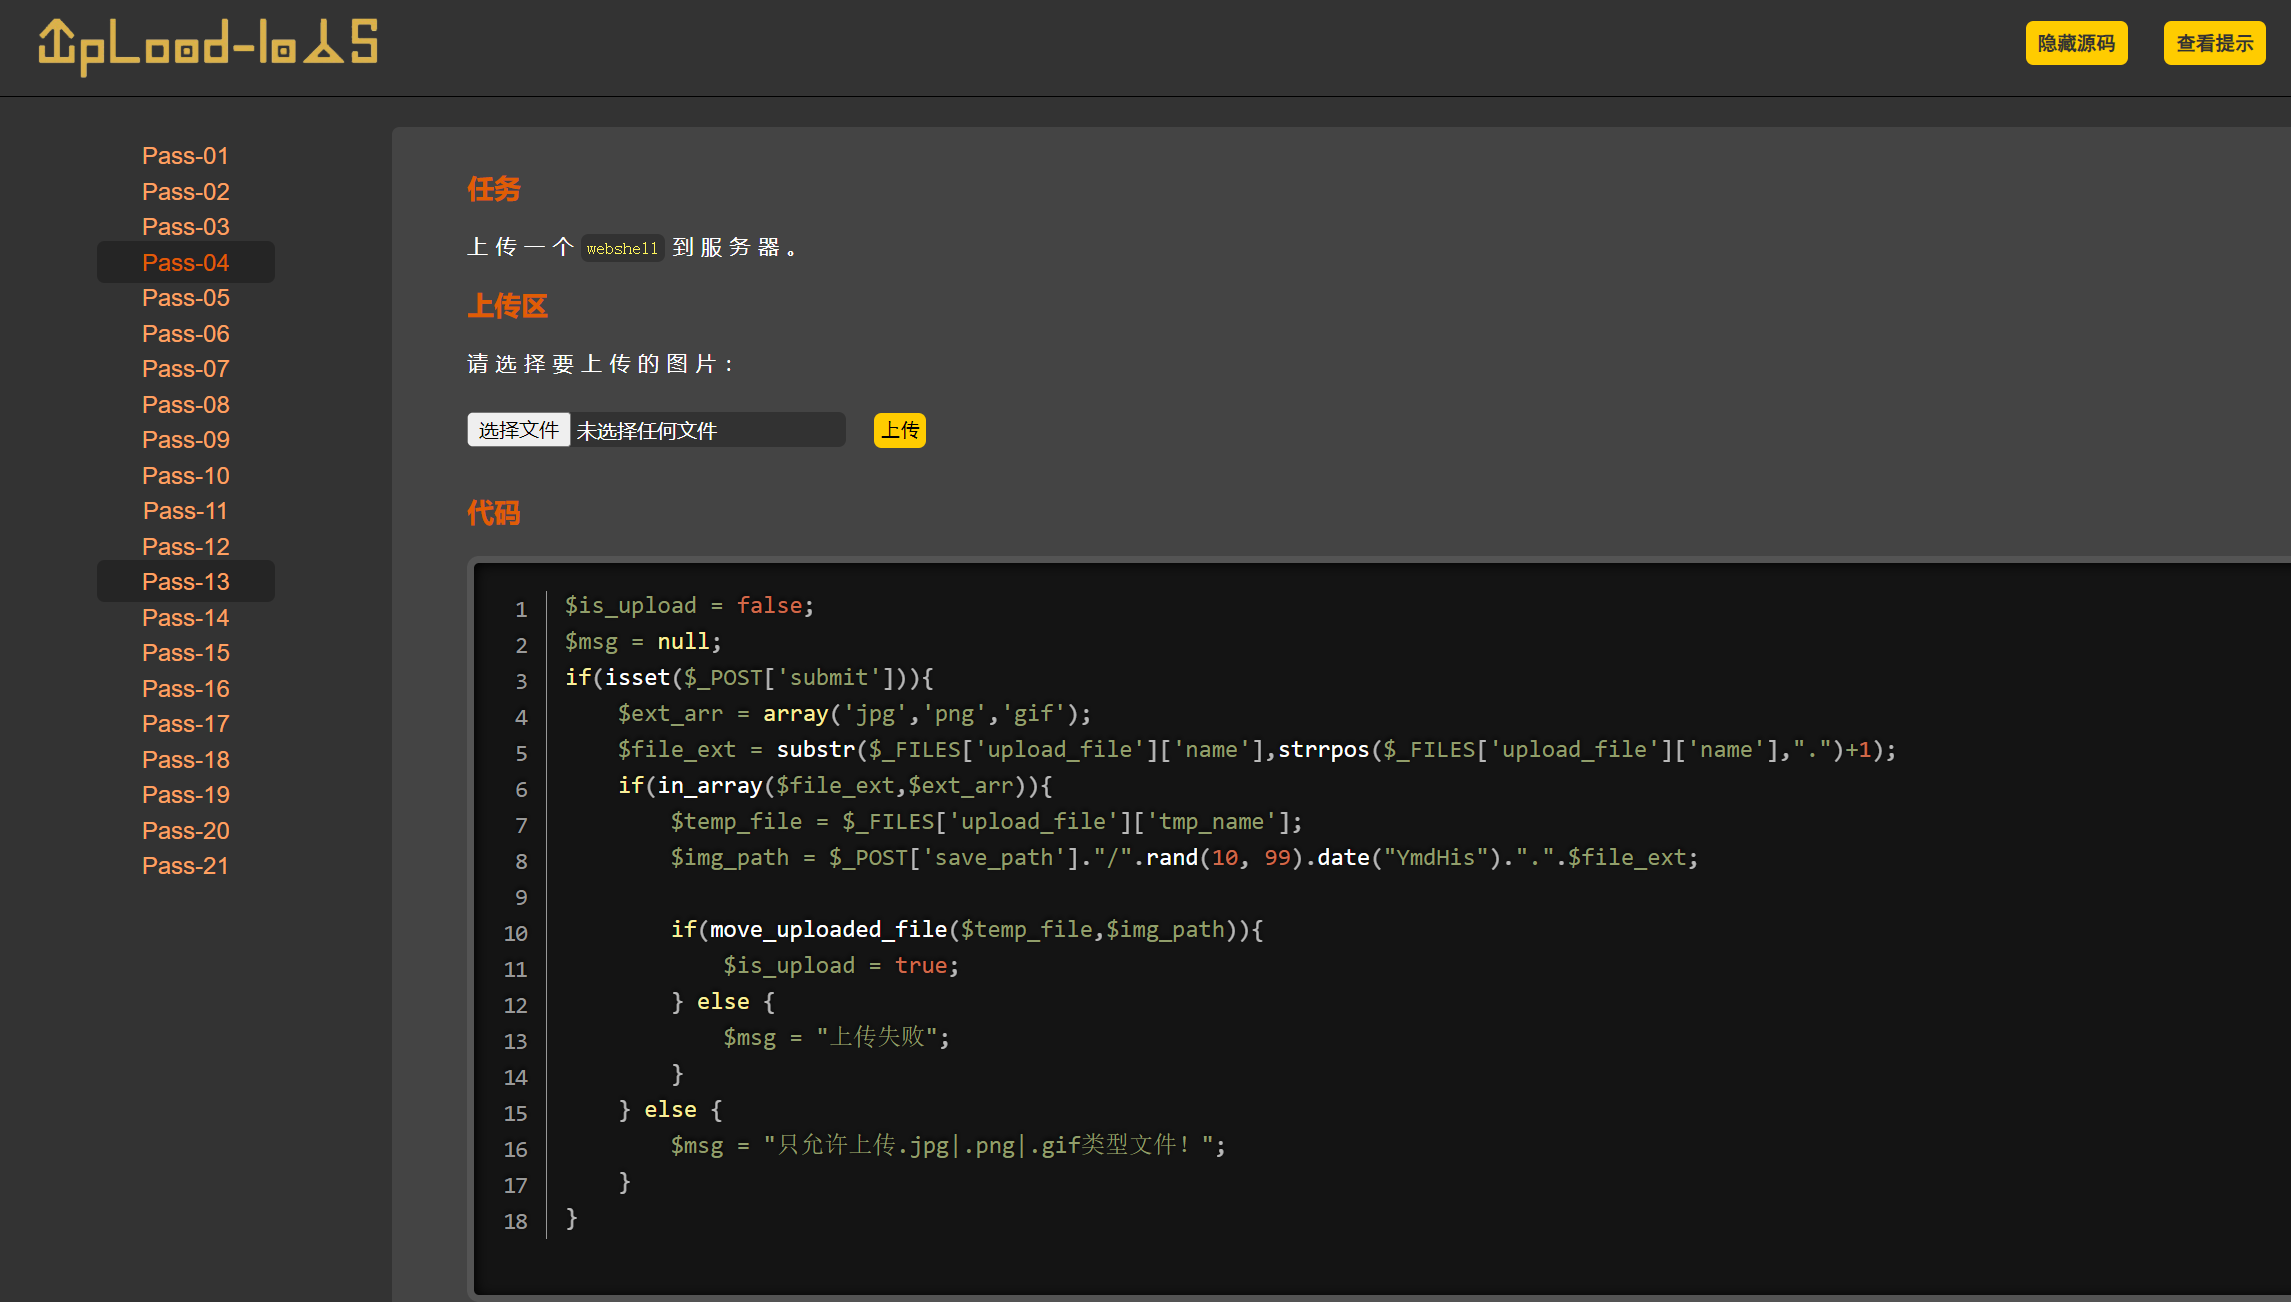The image size is (2291, 1302).
Task: Click the webshell code tag
Action: click(x=622, y=248)
